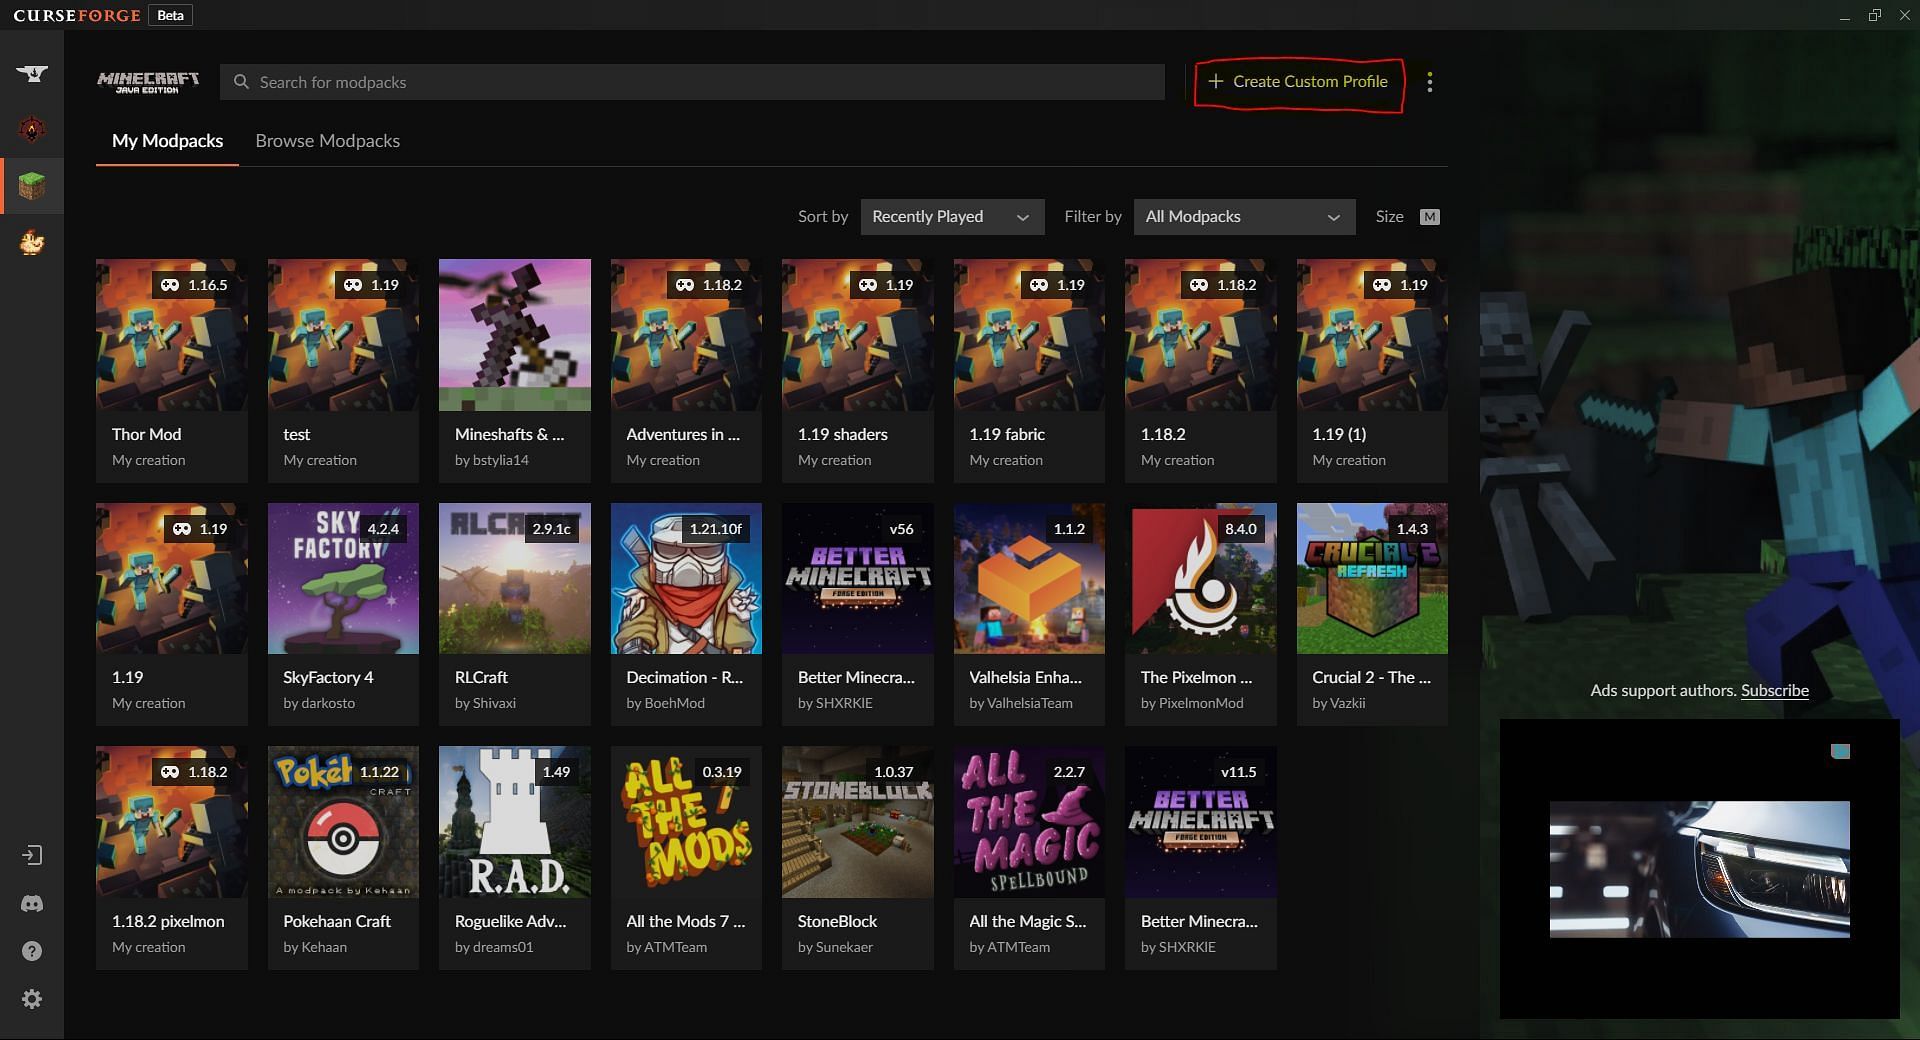Open Better Minecraft v11.5 thumbnail
This screenshot has width=1920, height=1040.
pyautogui.click(x=1201, y=822)
